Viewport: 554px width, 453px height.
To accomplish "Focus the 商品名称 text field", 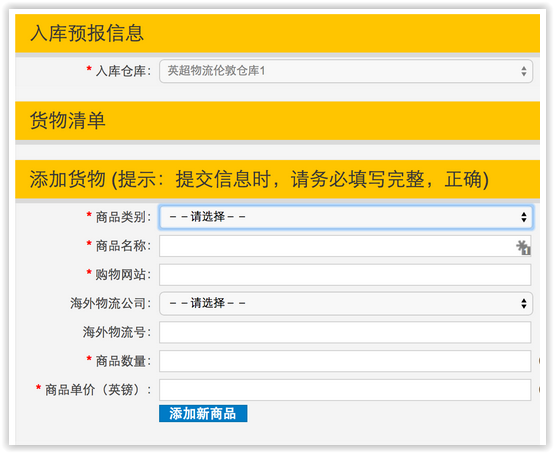I will 345,246.
